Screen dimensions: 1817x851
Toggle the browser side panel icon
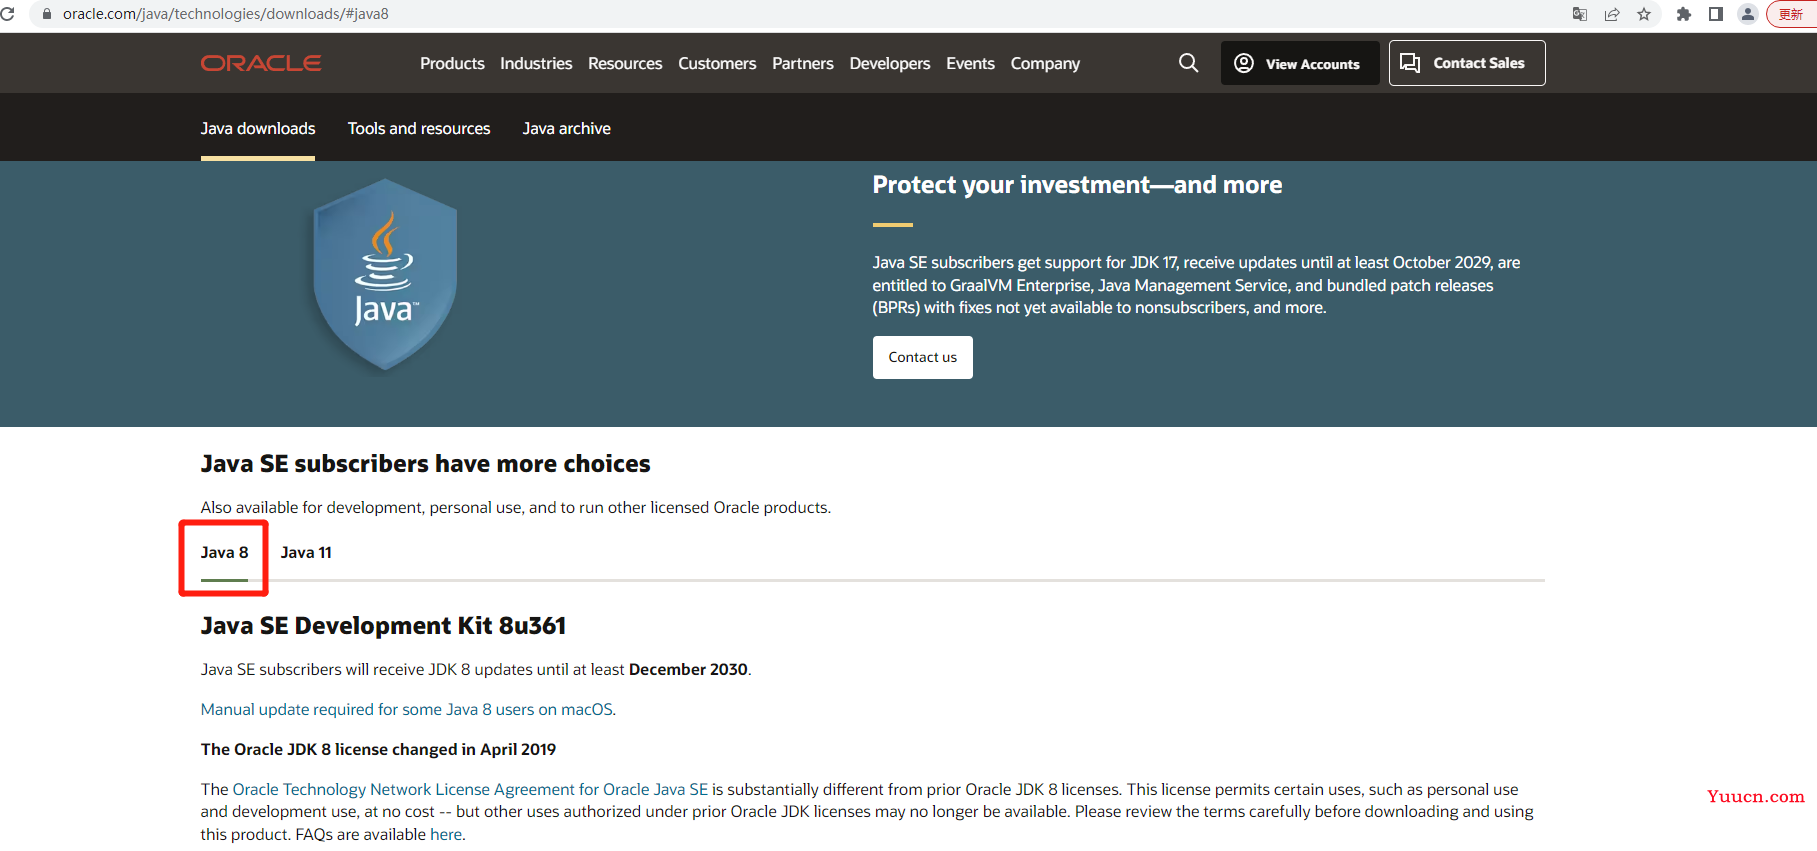tap(1716, 14)
